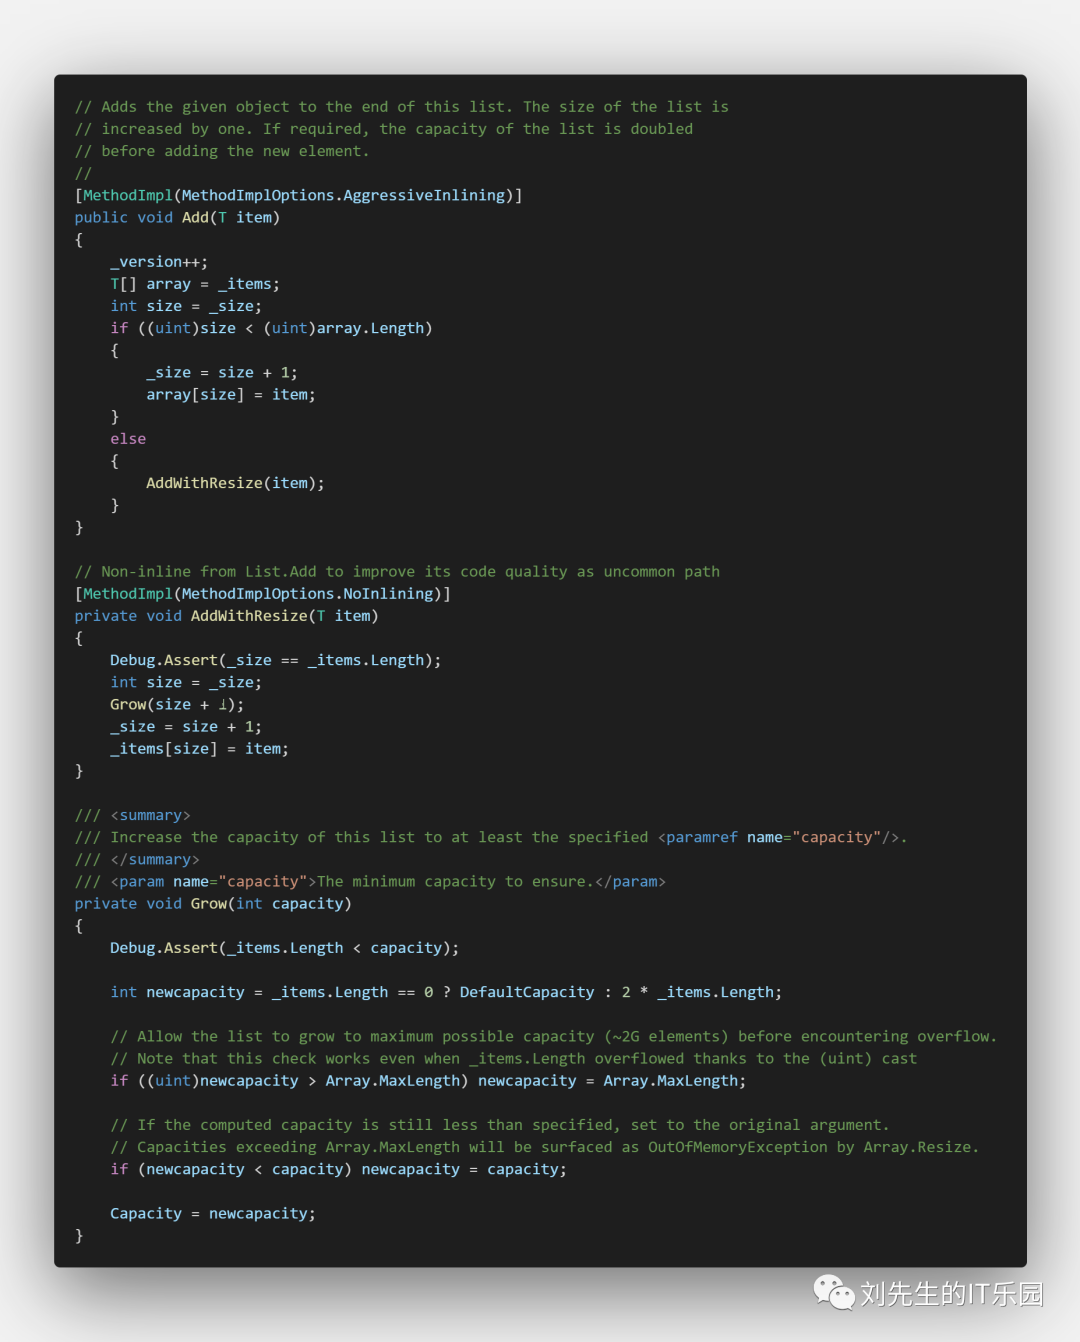1080x1342 pixels.
Task: Click the private void Grow method declaration
Action: (212, 903)
